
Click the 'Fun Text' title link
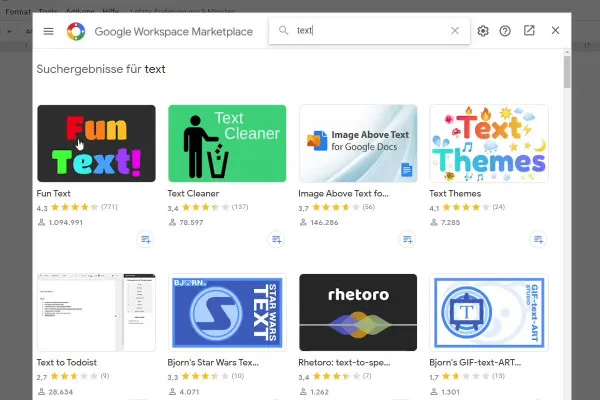pos(54,194)
